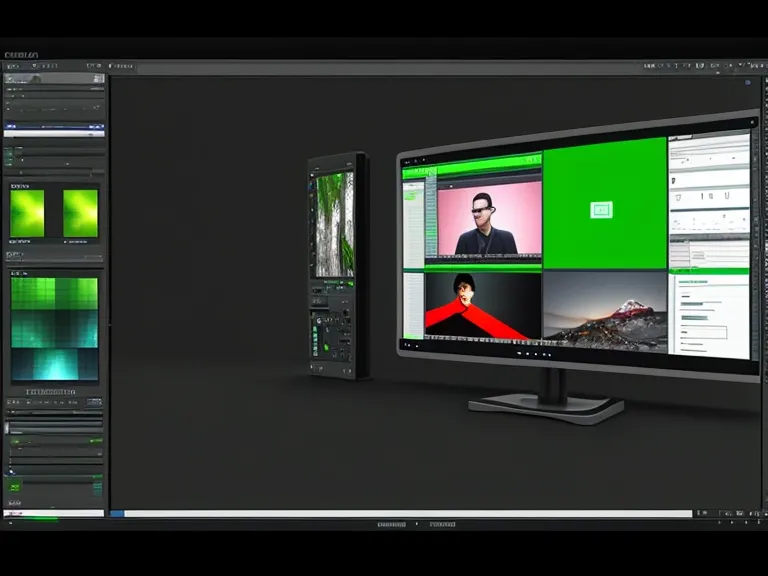Select the sunglasses man on pink background pane
The image size is (768, 576).
coord(489,218)
